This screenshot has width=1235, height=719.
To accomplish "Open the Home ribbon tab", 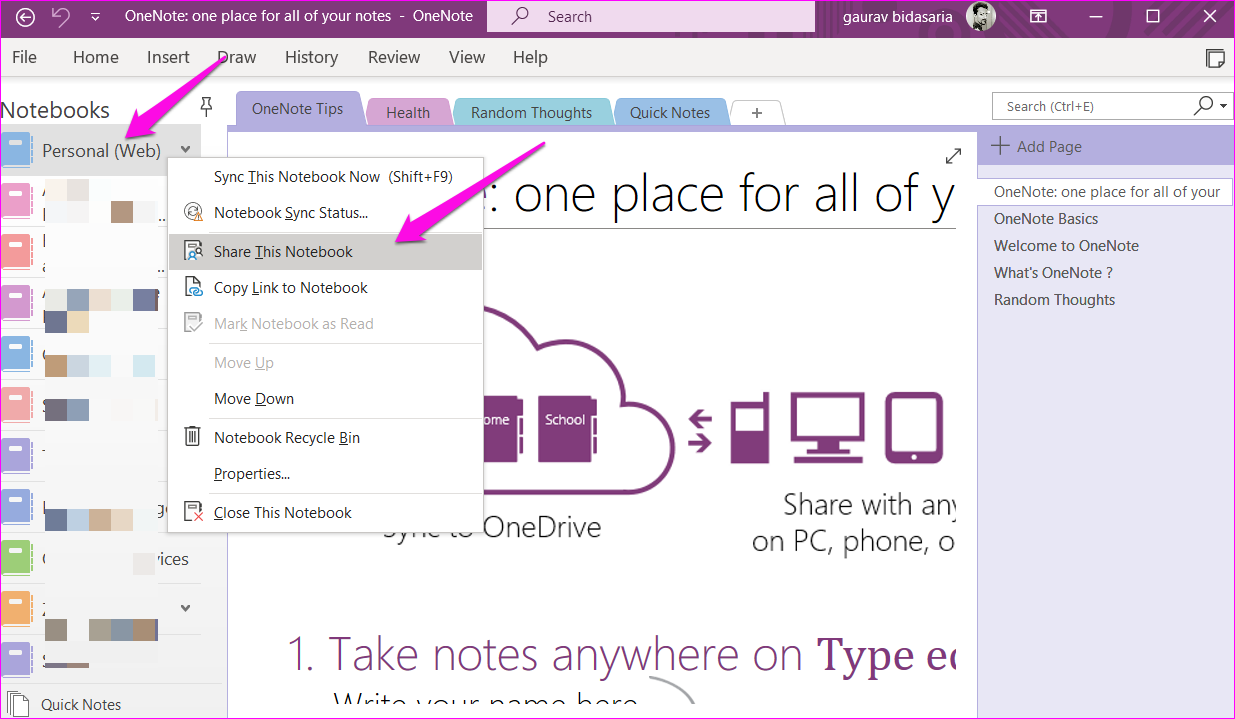I will click(x=96, y=57).
